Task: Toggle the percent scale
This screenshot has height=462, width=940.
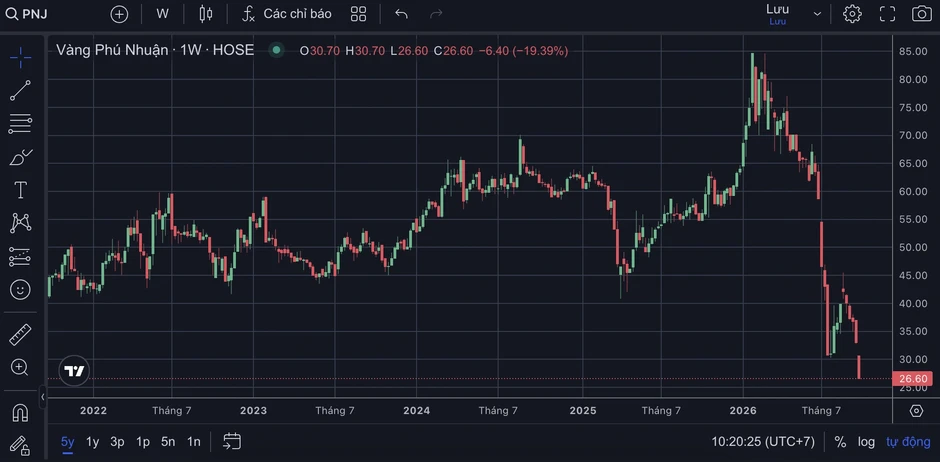Action: pyautogui.click(x=840, y=442)
